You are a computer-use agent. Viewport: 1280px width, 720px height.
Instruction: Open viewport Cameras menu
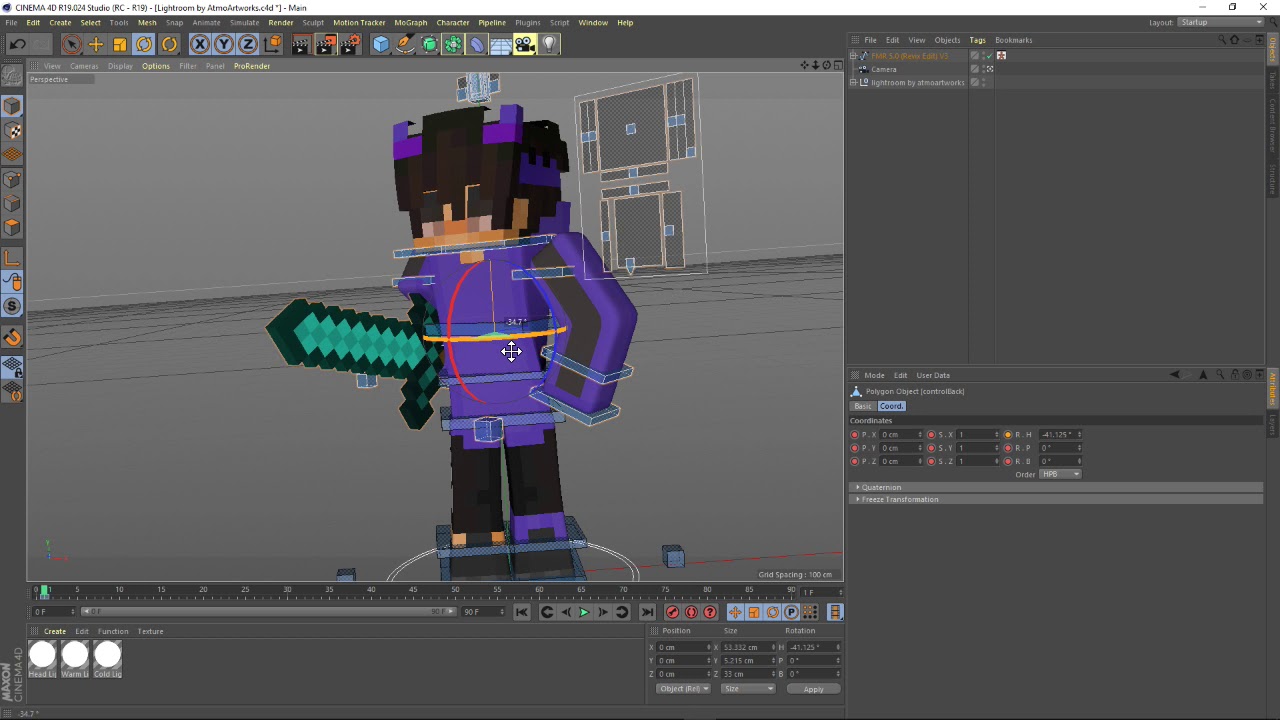(x=84, y=66)
